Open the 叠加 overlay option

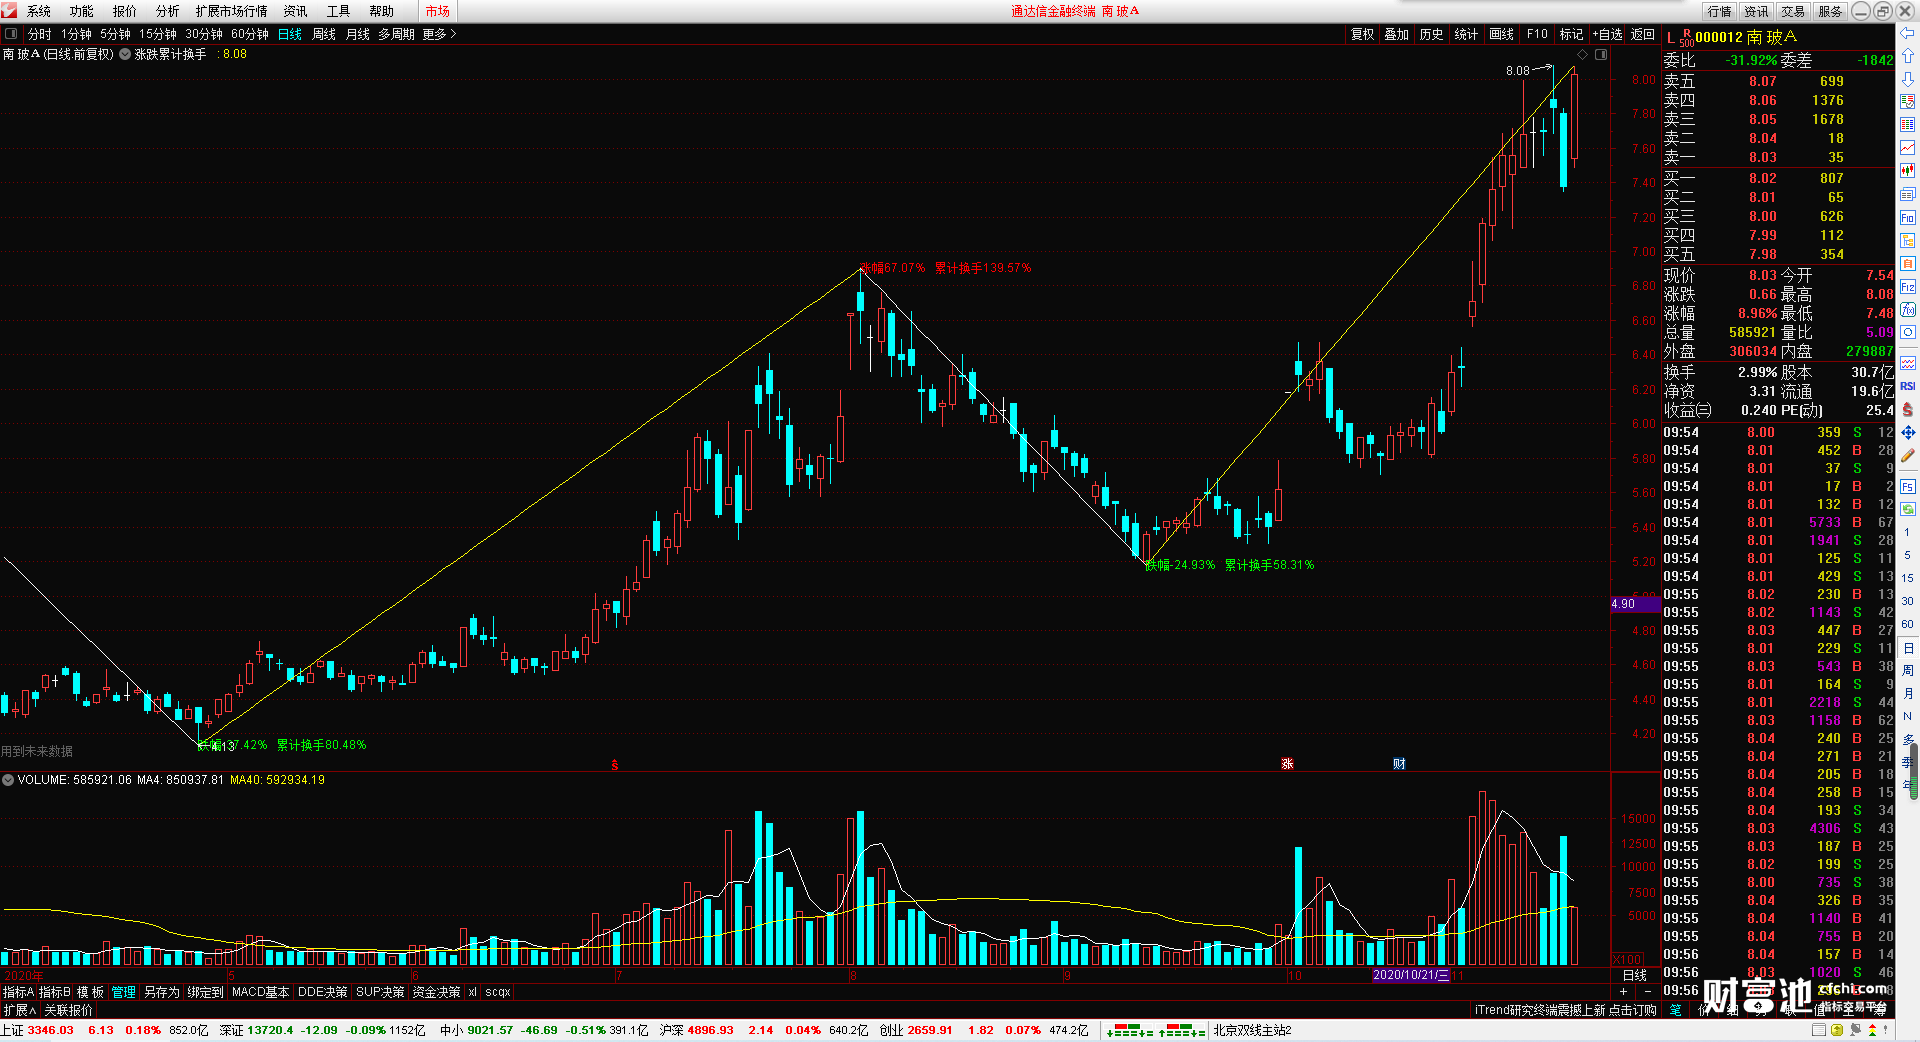(x=1396, y=34)
